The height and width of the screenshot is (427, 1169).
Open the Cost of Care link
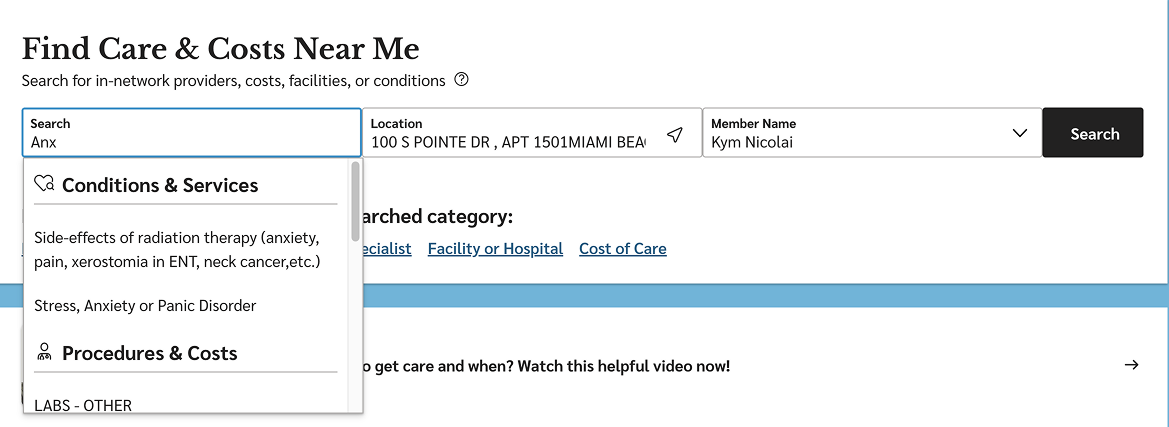coord(622,249)
